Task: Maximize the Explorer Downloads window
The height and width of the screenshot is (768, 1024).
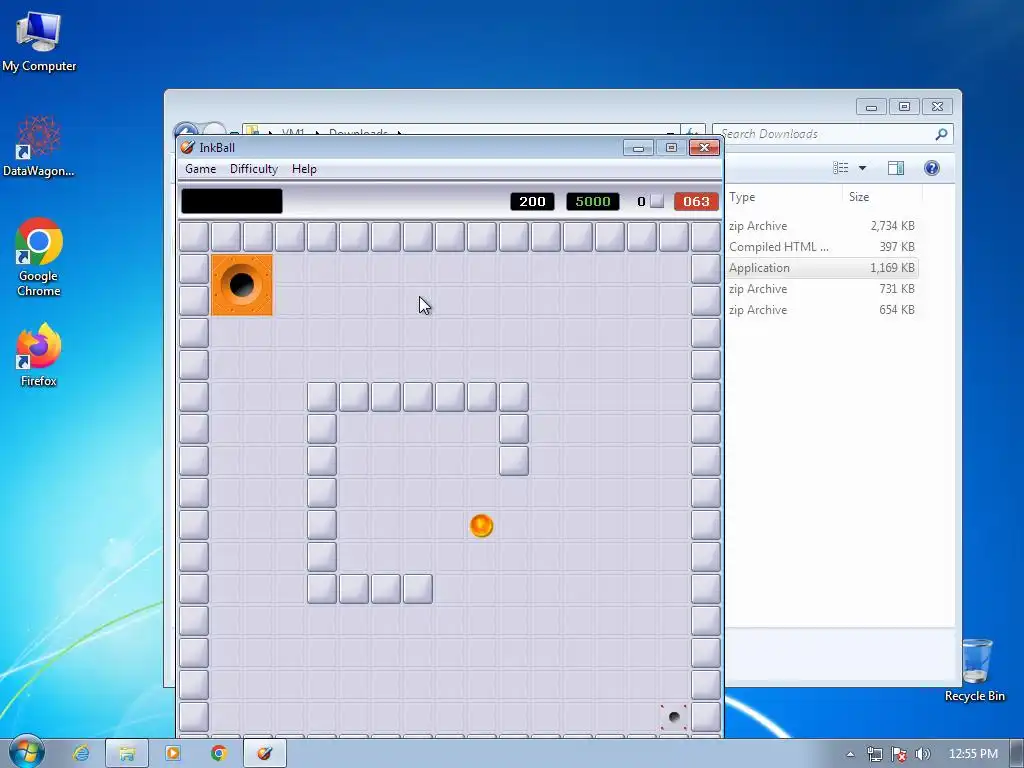Action: (x=904, y=106)
